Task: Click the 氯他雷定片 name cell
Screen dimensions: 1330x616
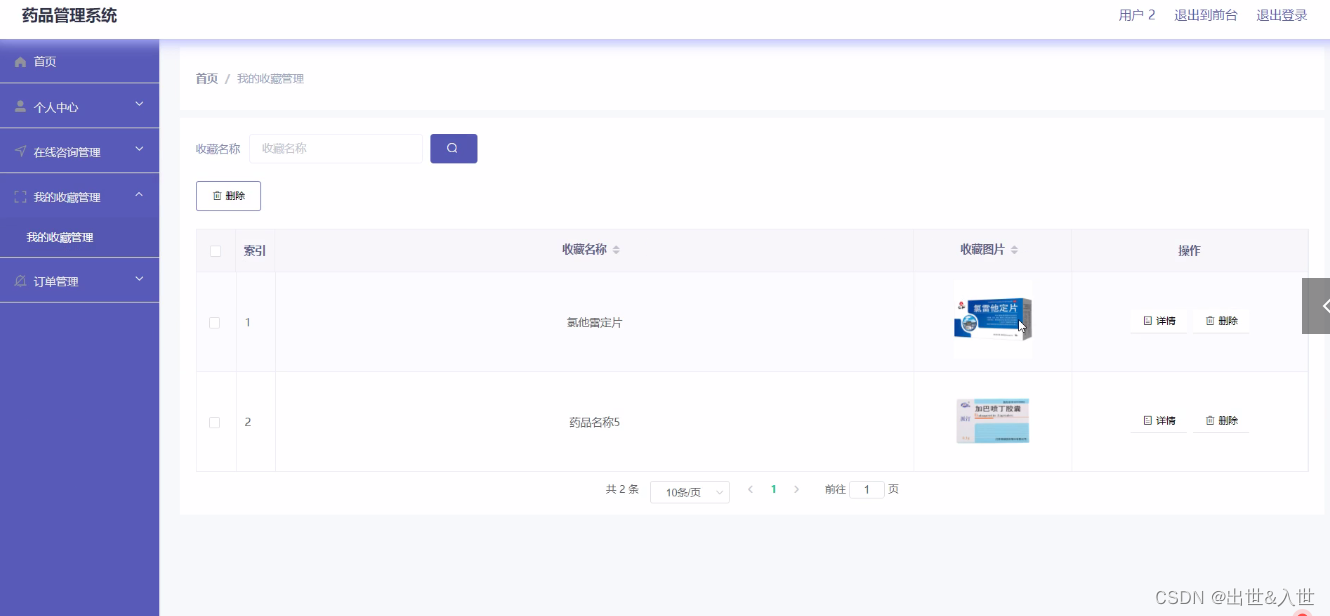Action: pyautogui.click(x=594, y=323)
